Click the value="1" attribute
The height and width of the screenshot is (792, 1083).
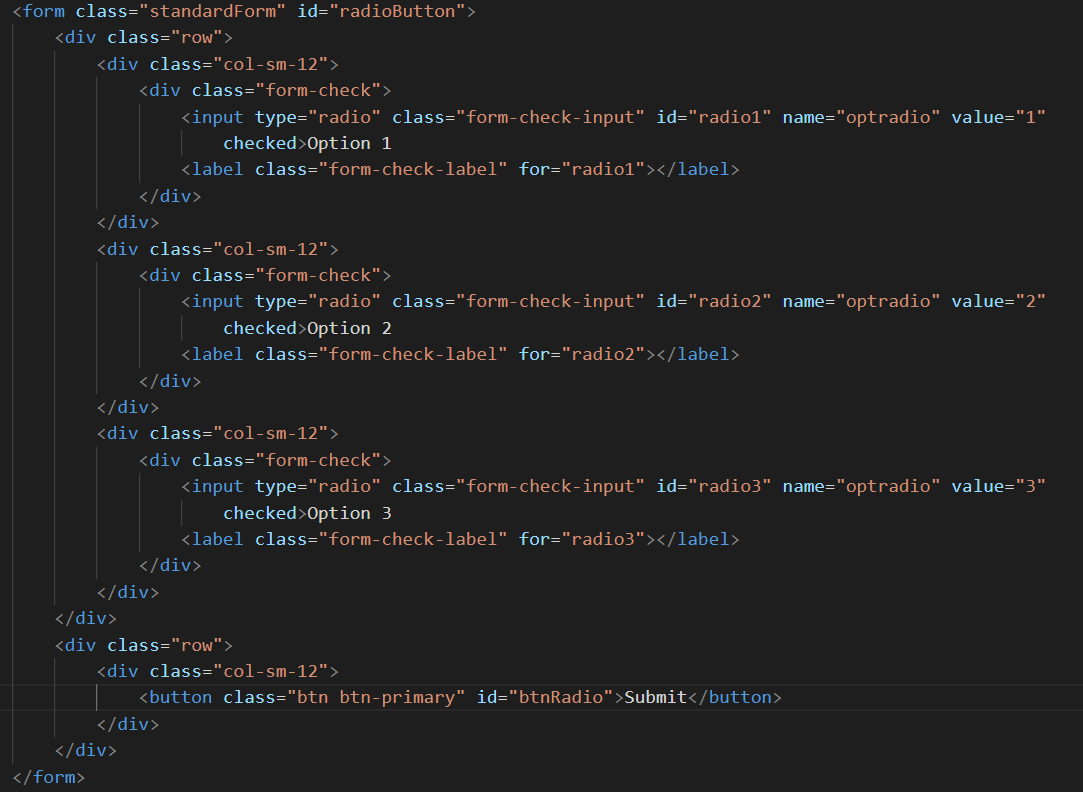point(998,117)
